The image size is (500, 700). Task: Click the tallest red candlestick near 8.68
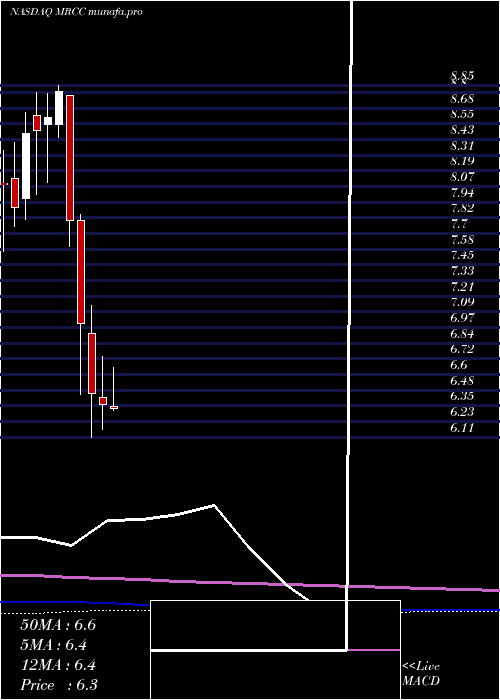(70, 158)
